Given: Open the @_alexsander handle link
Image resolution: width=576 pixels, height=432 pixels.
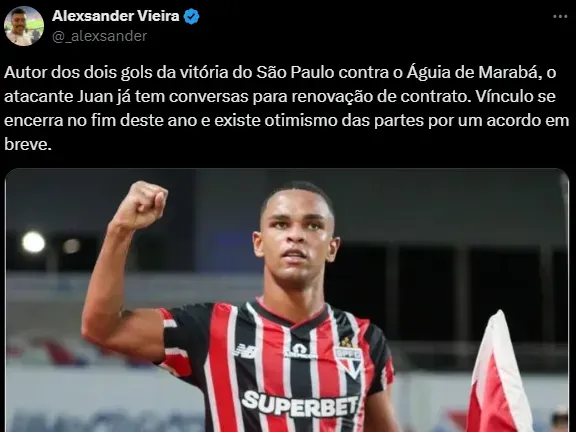Looking at the screenshot, I should (100, 36).
